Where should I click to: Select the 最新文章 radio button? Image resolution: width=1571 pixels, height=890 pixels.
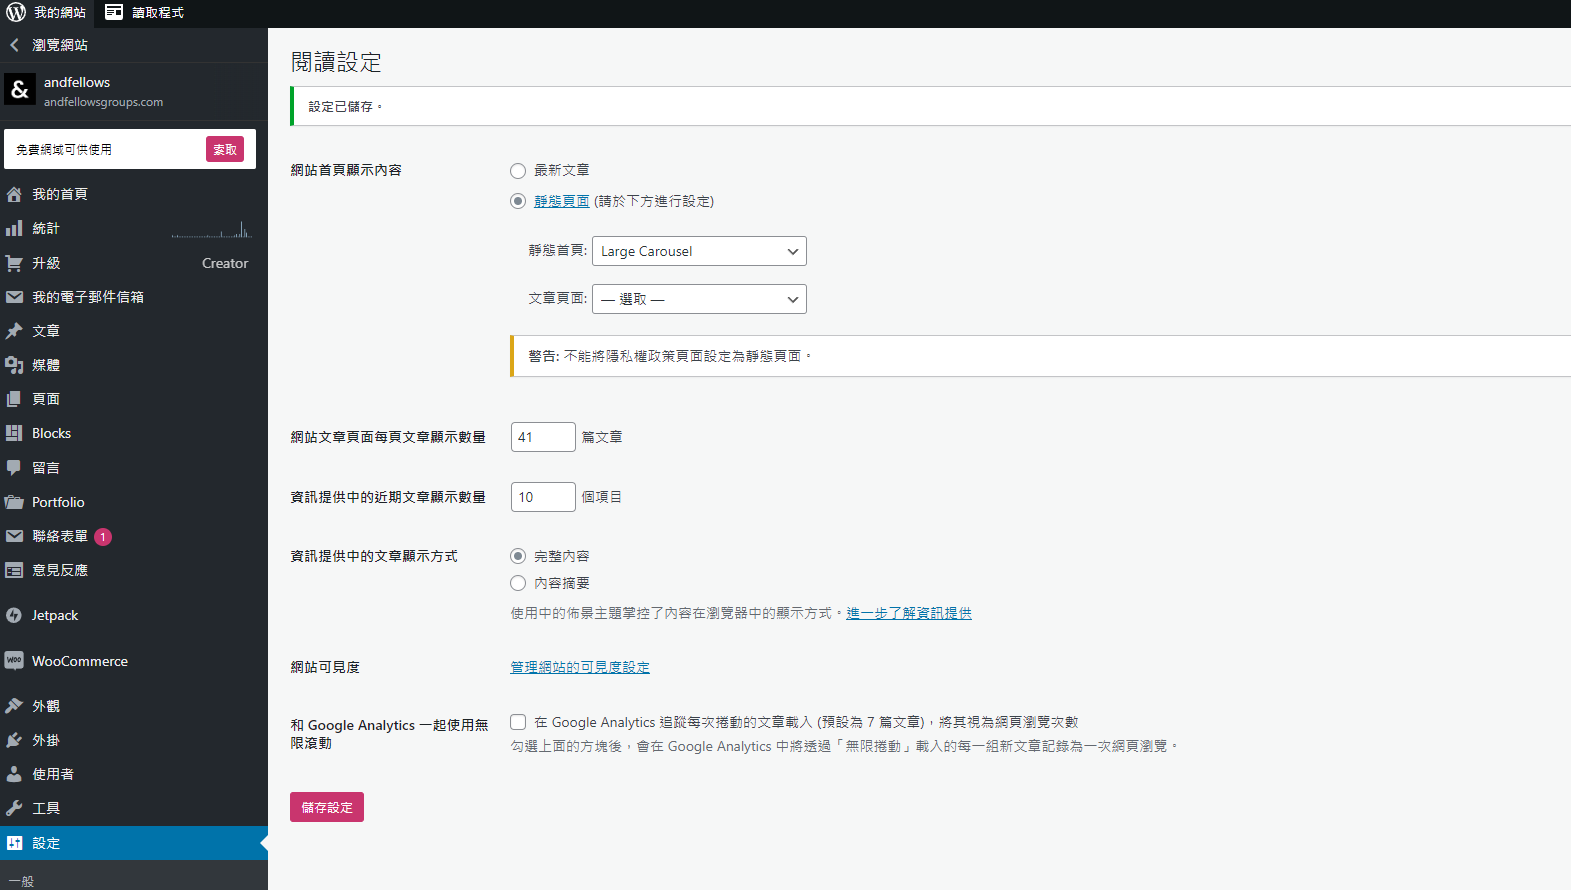pos(518,171)
